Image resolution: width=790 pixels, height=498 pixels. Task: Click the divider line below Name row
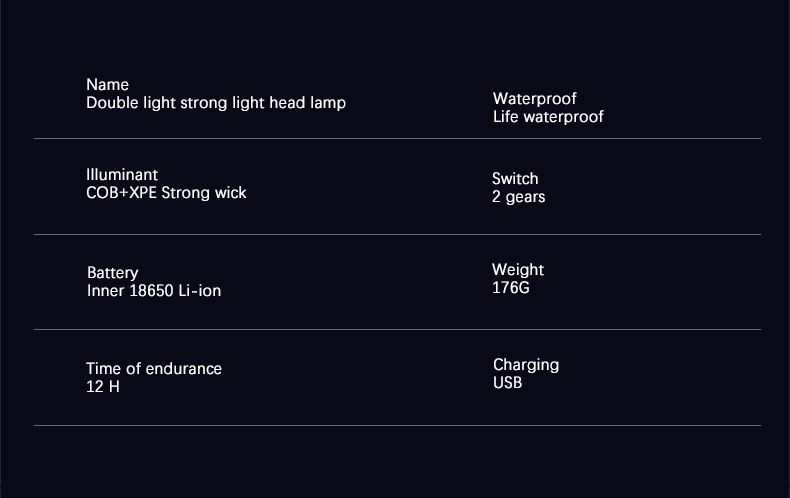397,138
